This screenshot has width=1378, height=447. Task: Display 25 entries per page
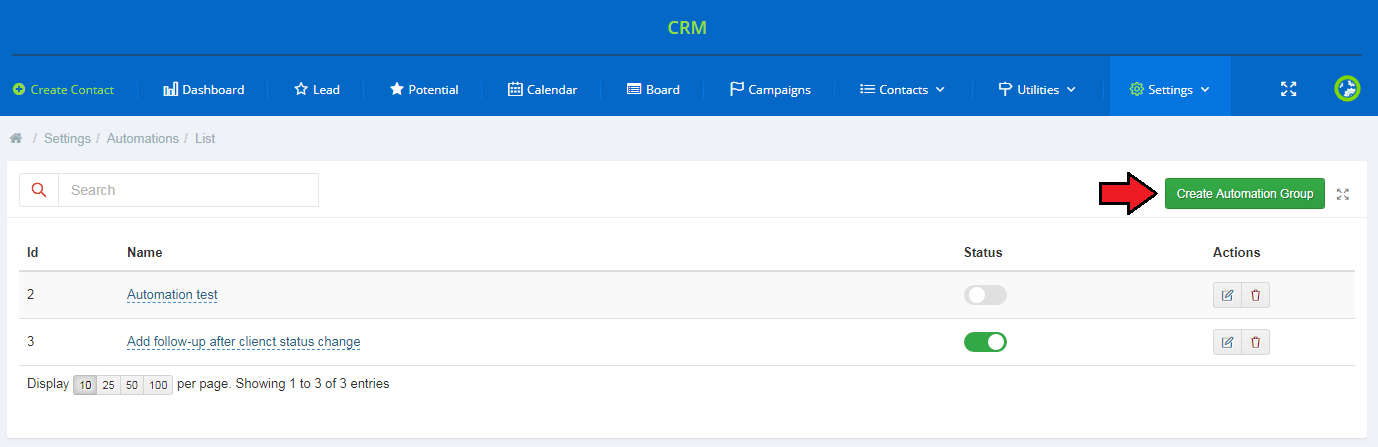(108, 384)
